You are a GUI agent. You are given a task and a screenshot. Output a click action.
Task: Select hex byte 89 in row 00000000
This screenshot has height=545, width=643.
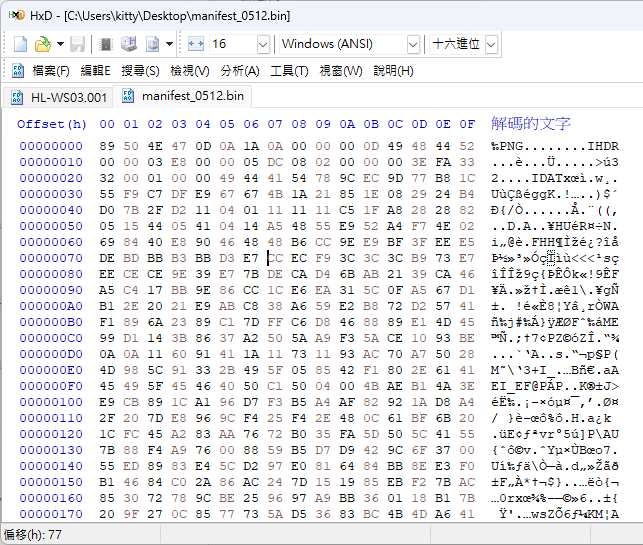pyautogui.click(x=107, y=146)
